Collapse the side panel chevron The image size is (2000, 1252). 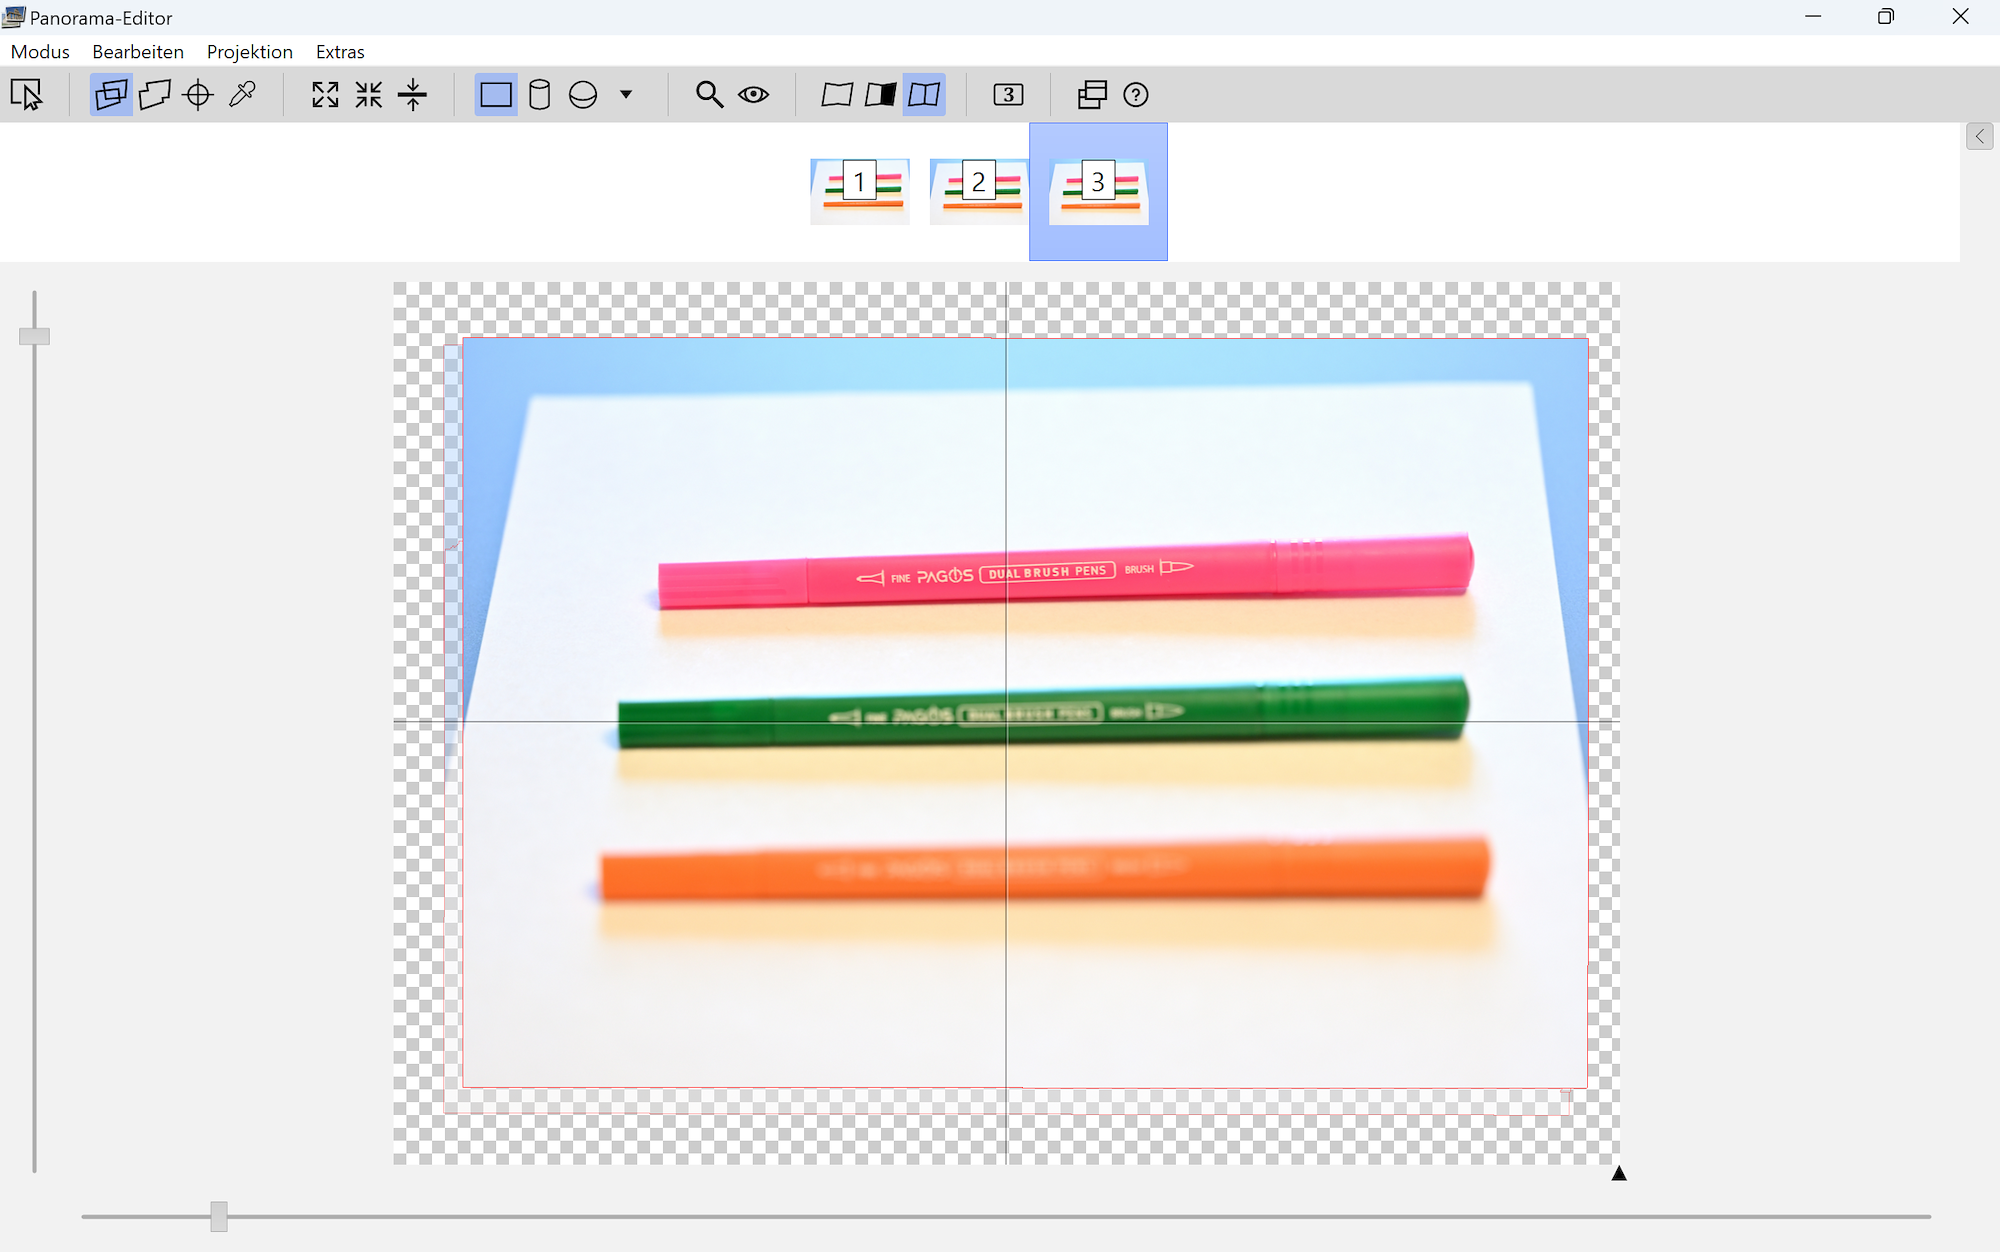pos(1979,137)
